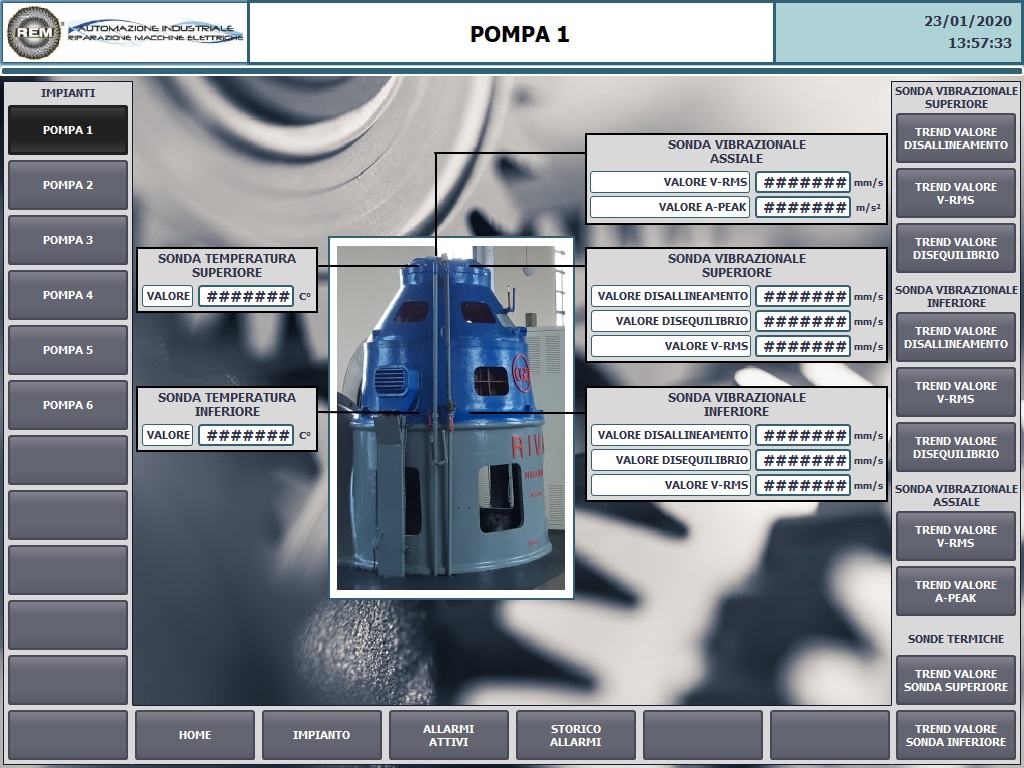Open Trend Valore Sonda Inferiore

tap(956, 735)
